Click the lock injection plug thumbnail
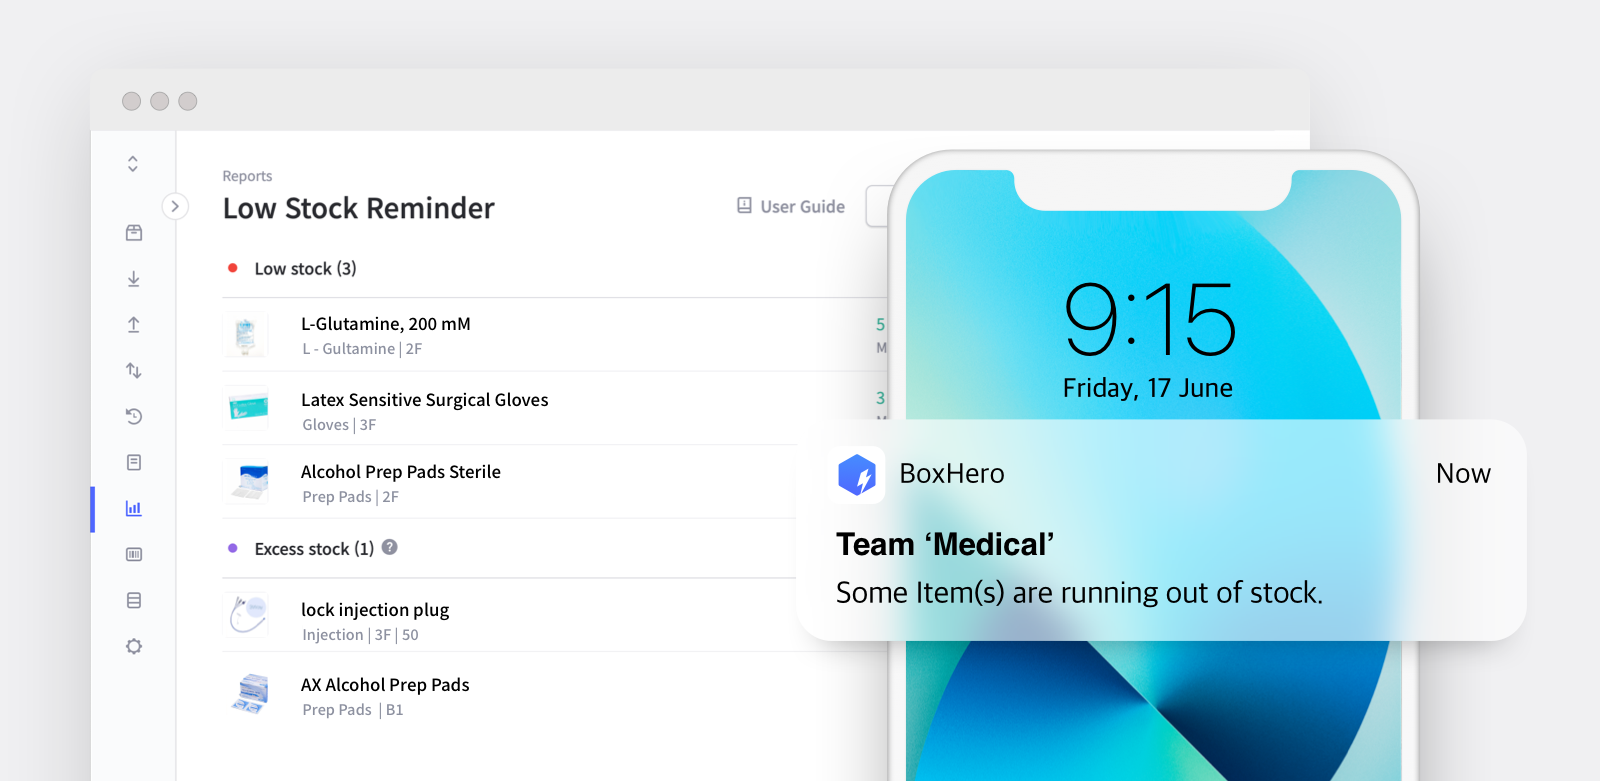 [246, 615]
